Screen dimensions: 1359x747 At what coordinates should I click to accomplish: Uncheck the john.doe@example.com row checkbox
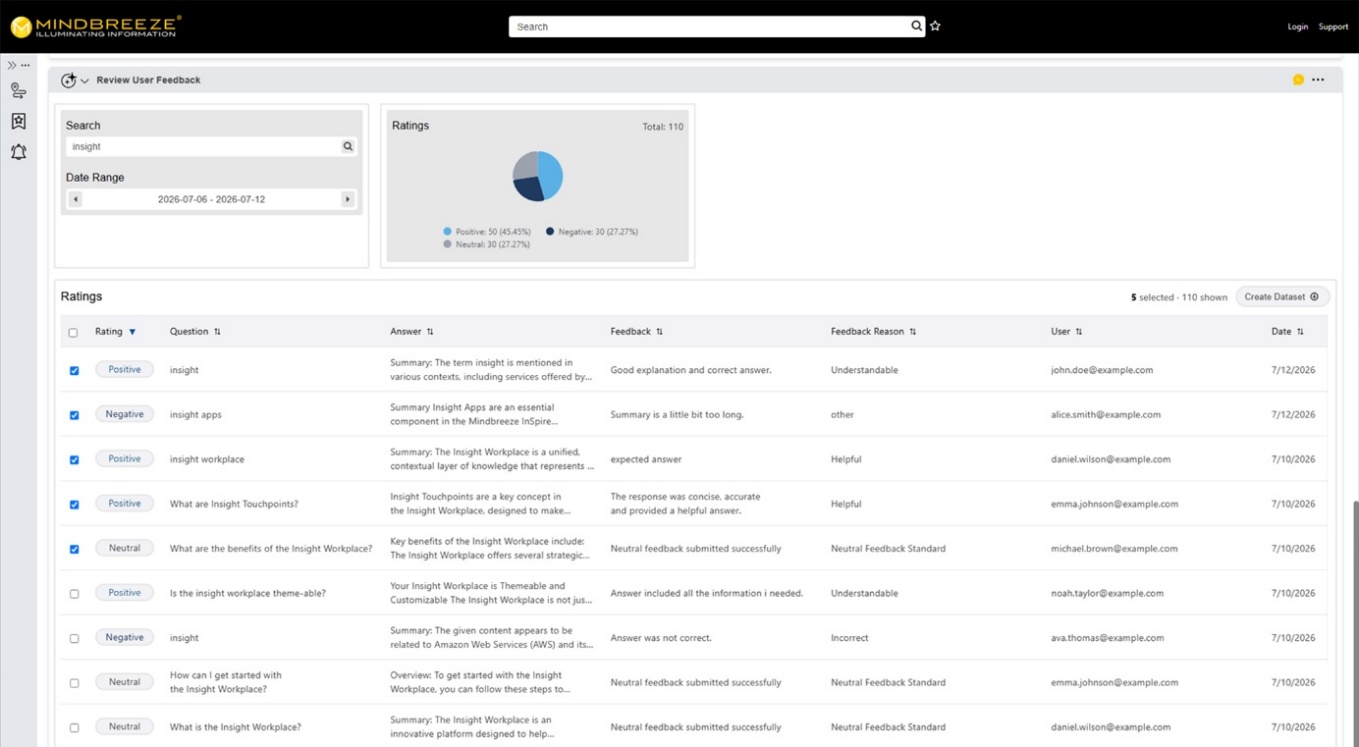coord(74,371)
